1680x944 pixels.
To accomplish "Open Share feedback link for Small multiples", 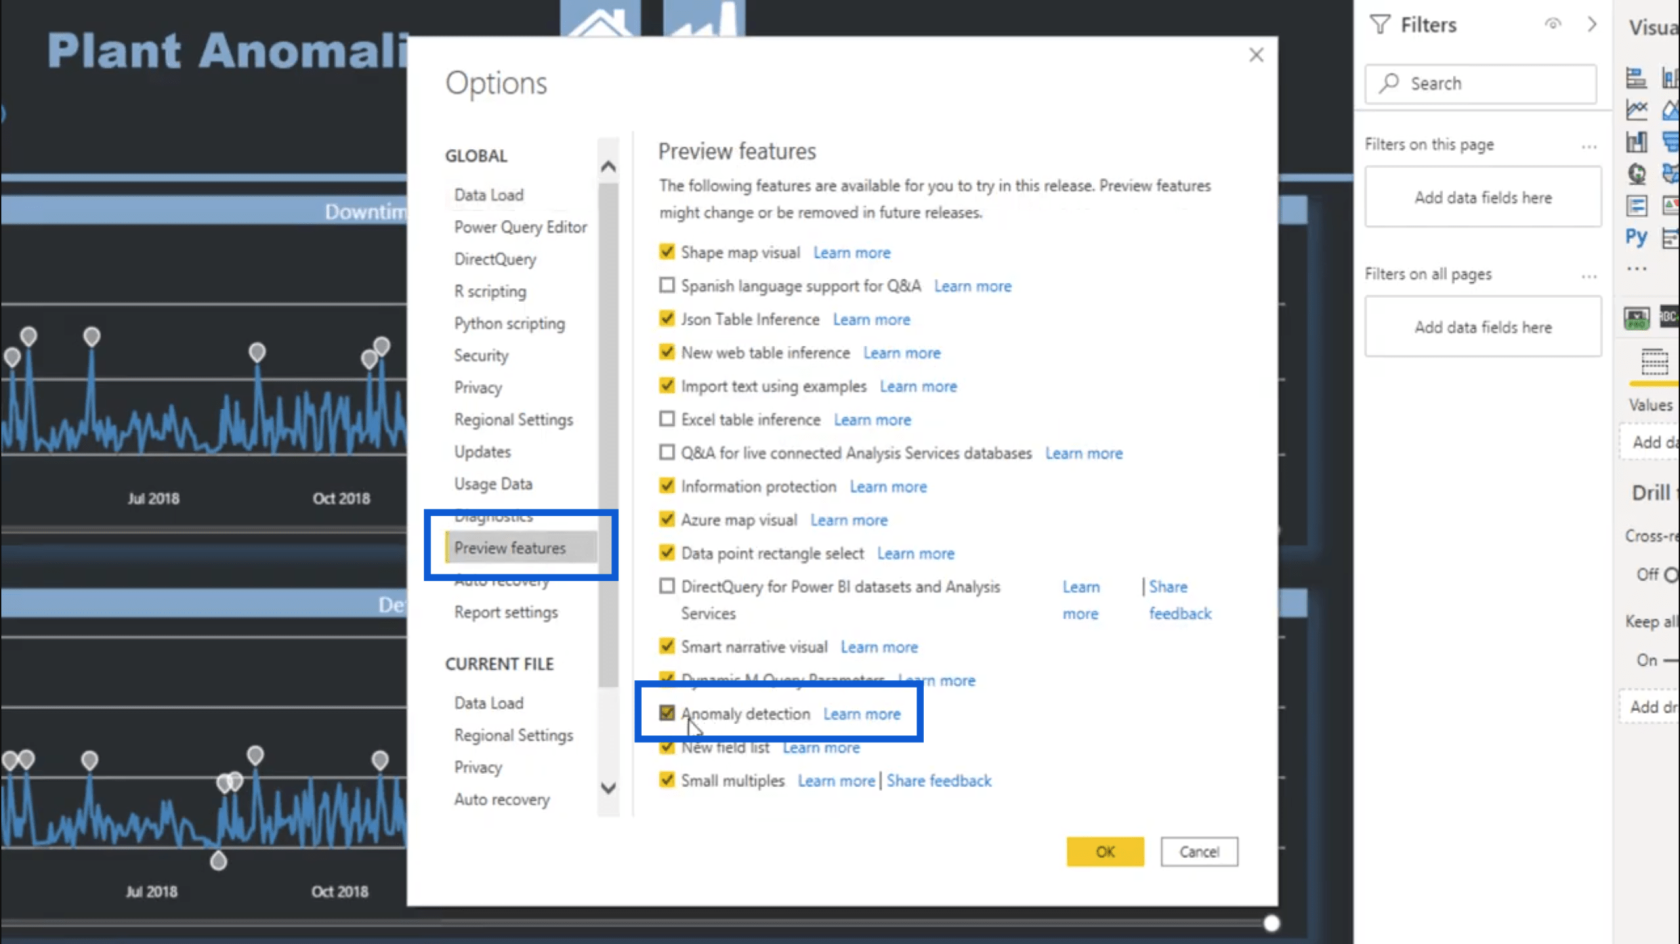I will click(939, 781).
